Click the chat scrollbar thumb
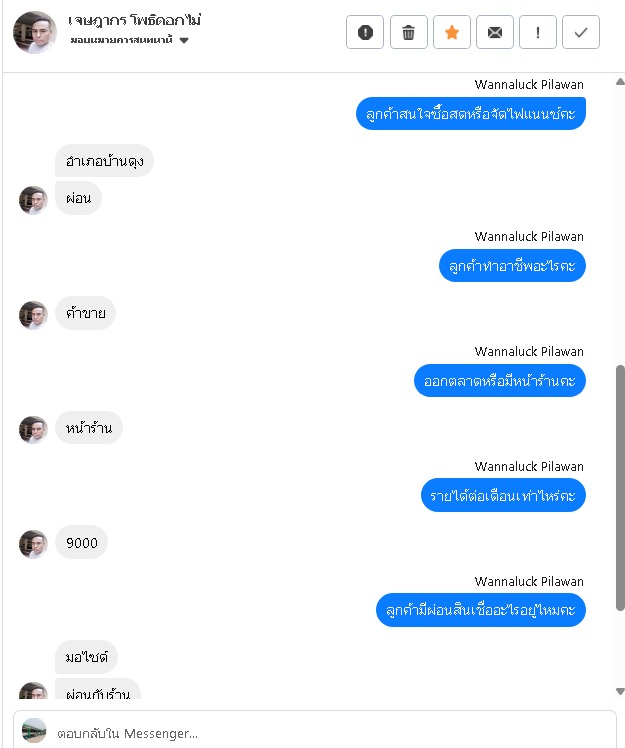 tap(620, 488)
